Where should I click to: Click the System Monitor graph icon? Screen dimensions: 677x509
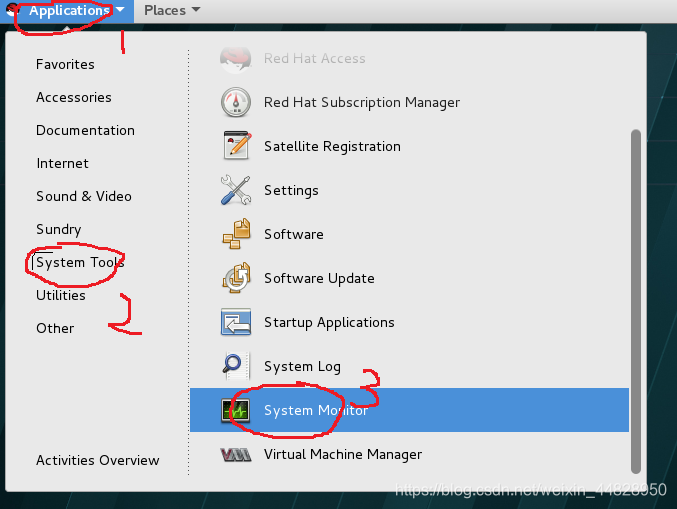(x=235, y=410)
